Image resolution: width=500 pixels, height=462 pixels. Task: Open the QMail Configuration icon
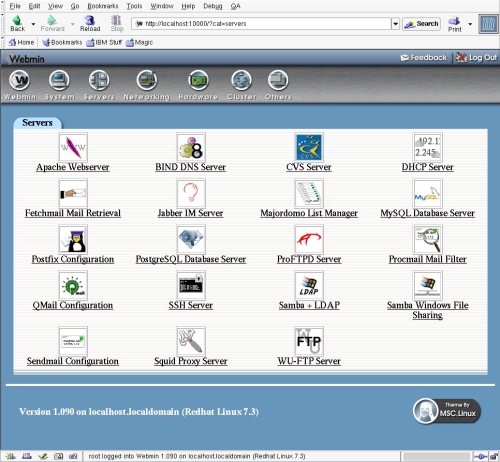pyautogui.click(x=73, y=285)
